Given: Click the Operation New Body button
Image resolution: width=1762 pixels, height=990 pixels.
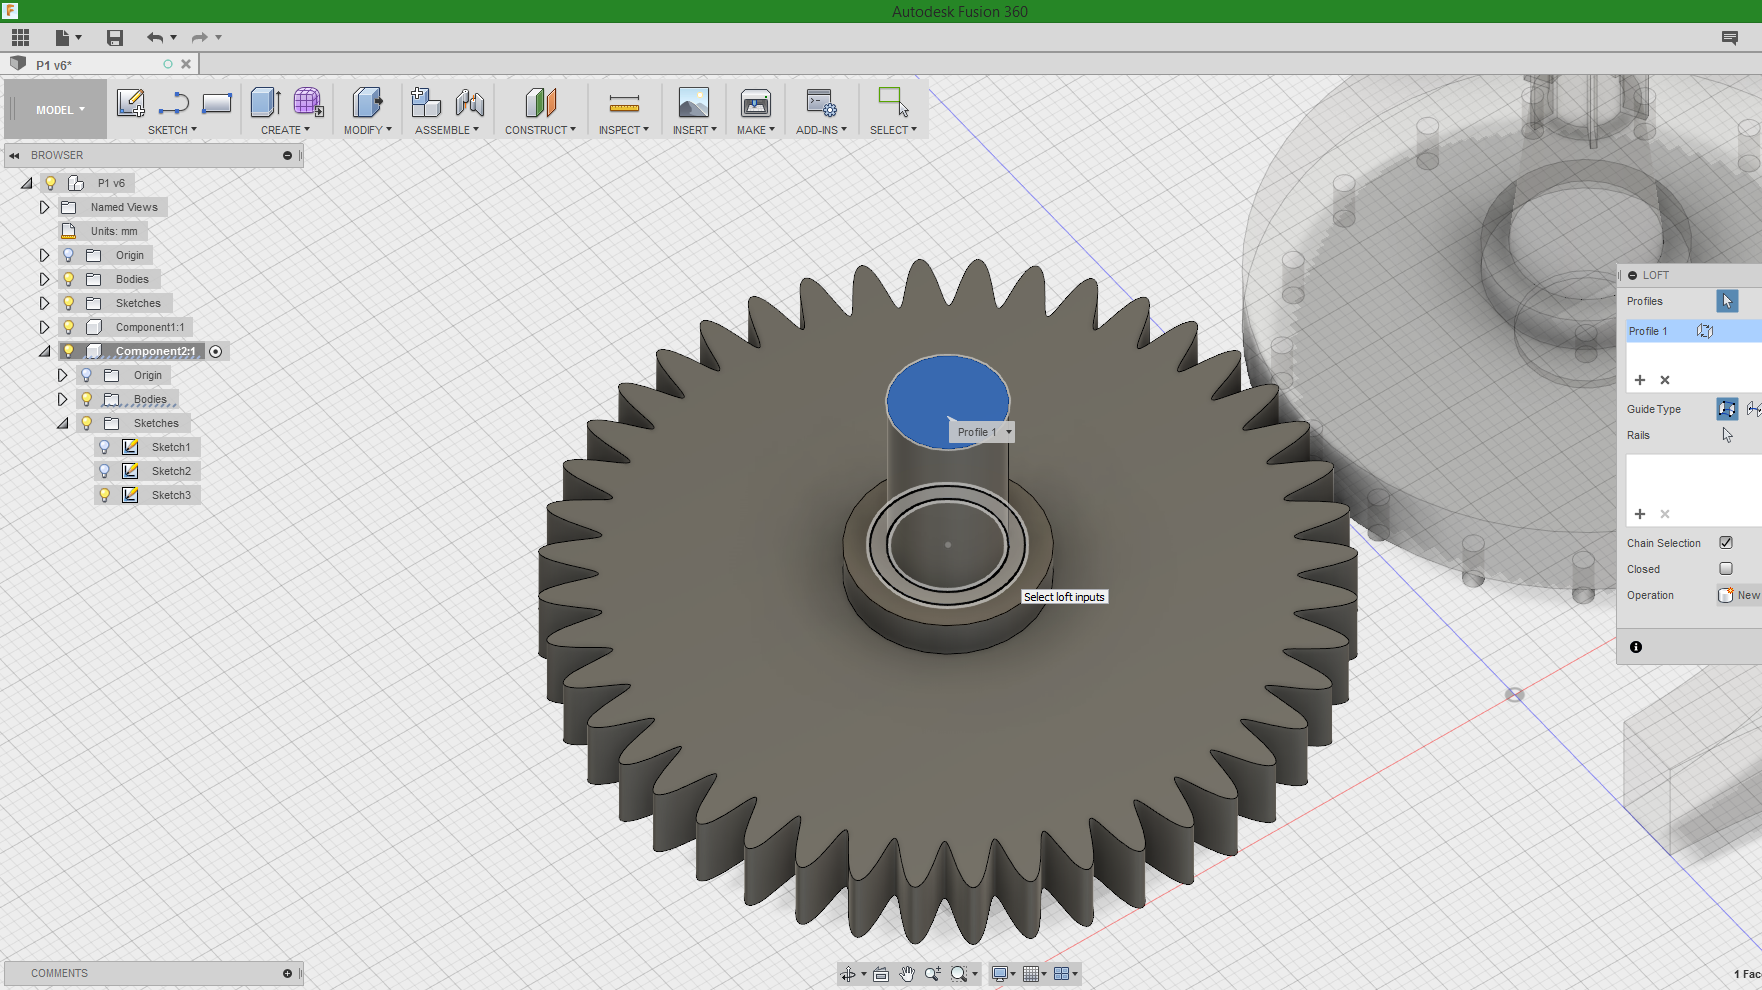Looking at the screenshot, I should 1739,595.
